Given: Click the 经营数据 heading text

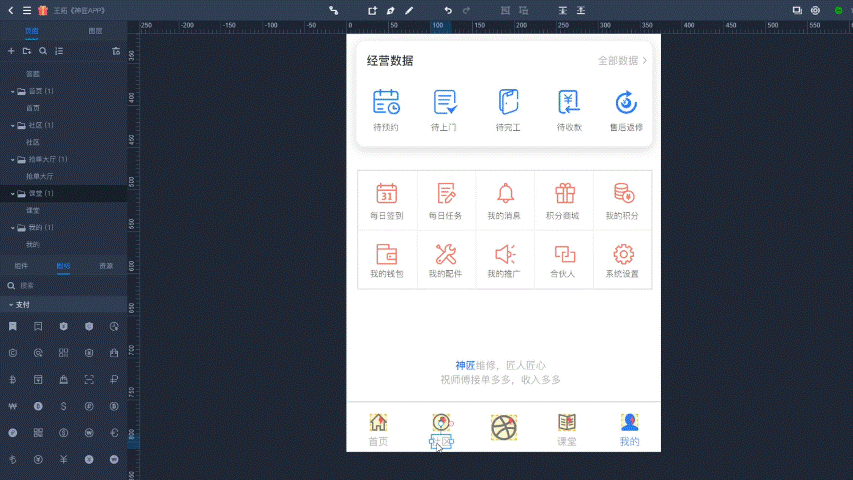Looking at the screenshot, I should point(390,60).
